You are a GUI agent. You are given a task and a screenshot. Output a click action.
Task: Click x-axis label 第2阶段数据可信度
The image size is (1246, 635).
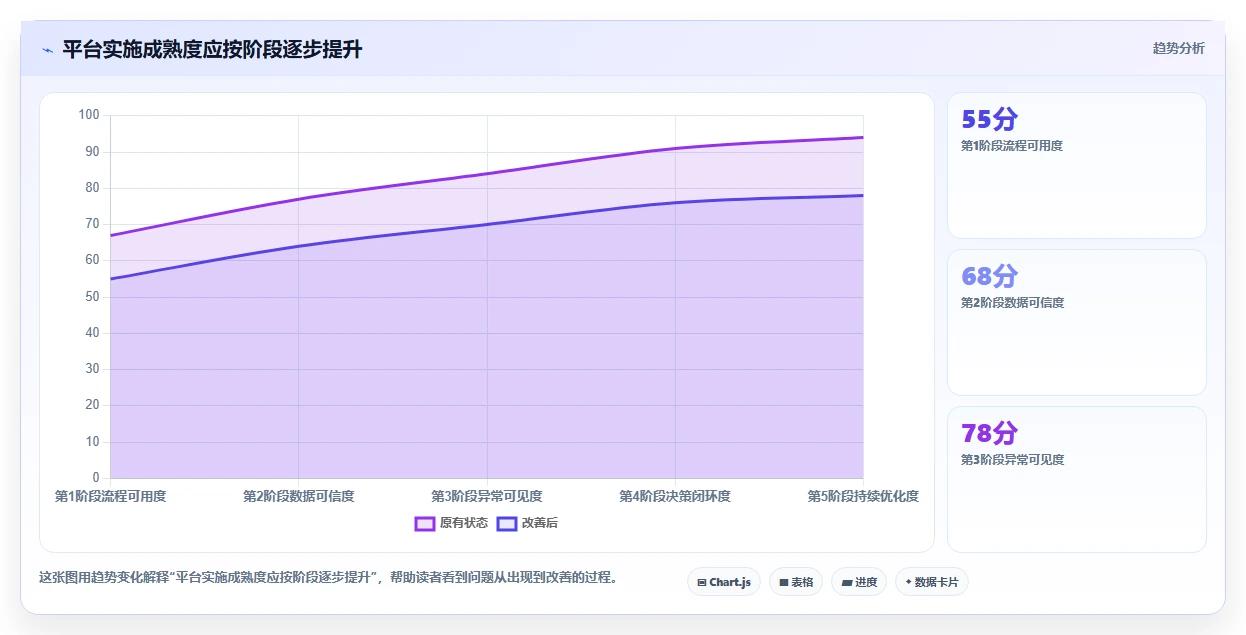pyautogui.click(x=299, y=496)
